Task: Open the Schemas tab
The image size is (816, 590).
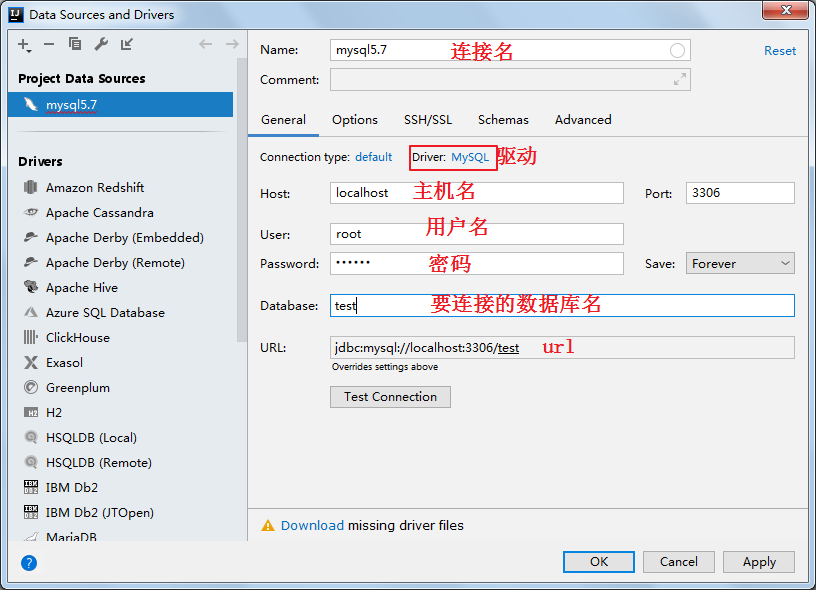Action: click(x=503, y=120)
